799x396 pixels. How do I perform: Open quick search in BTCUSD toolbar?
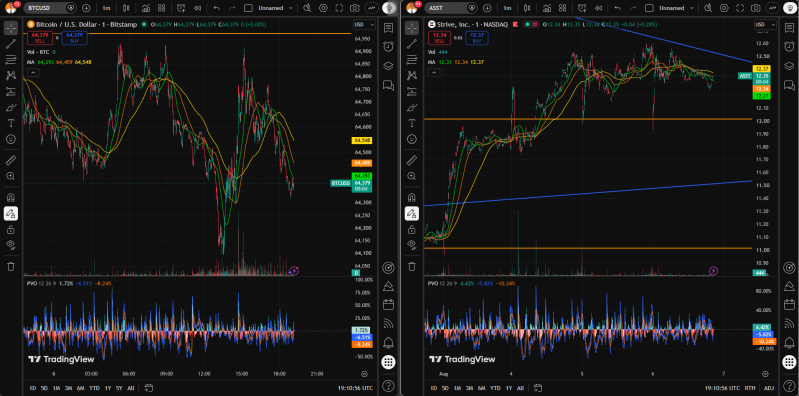[x=307, y=8]
